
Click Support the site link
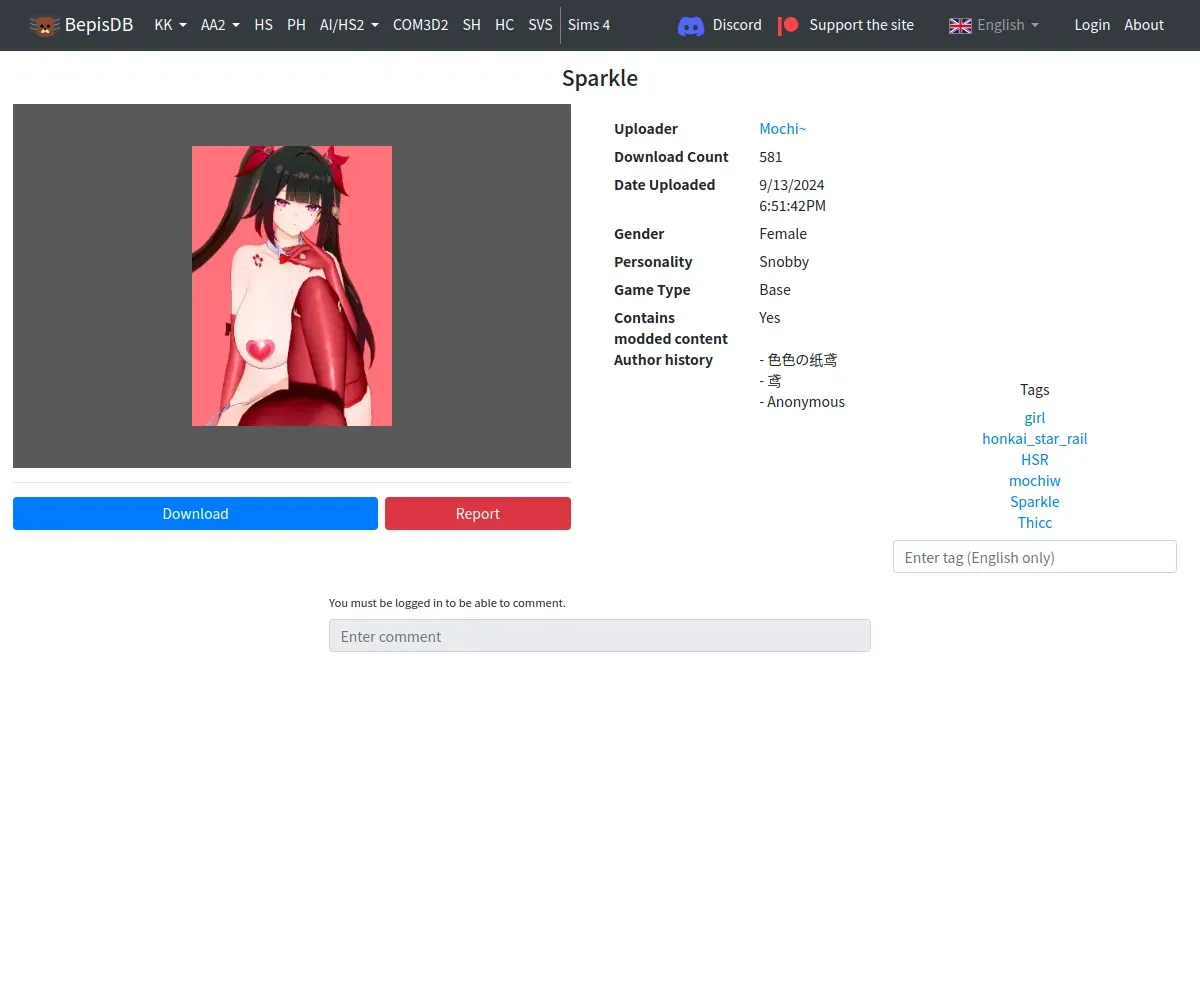coord(861,25)
